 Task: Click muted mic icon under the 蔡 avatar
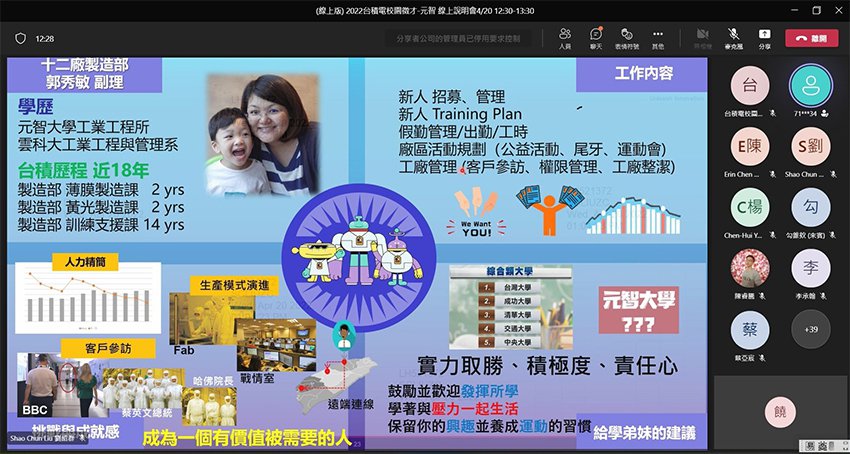click(763, 357)
